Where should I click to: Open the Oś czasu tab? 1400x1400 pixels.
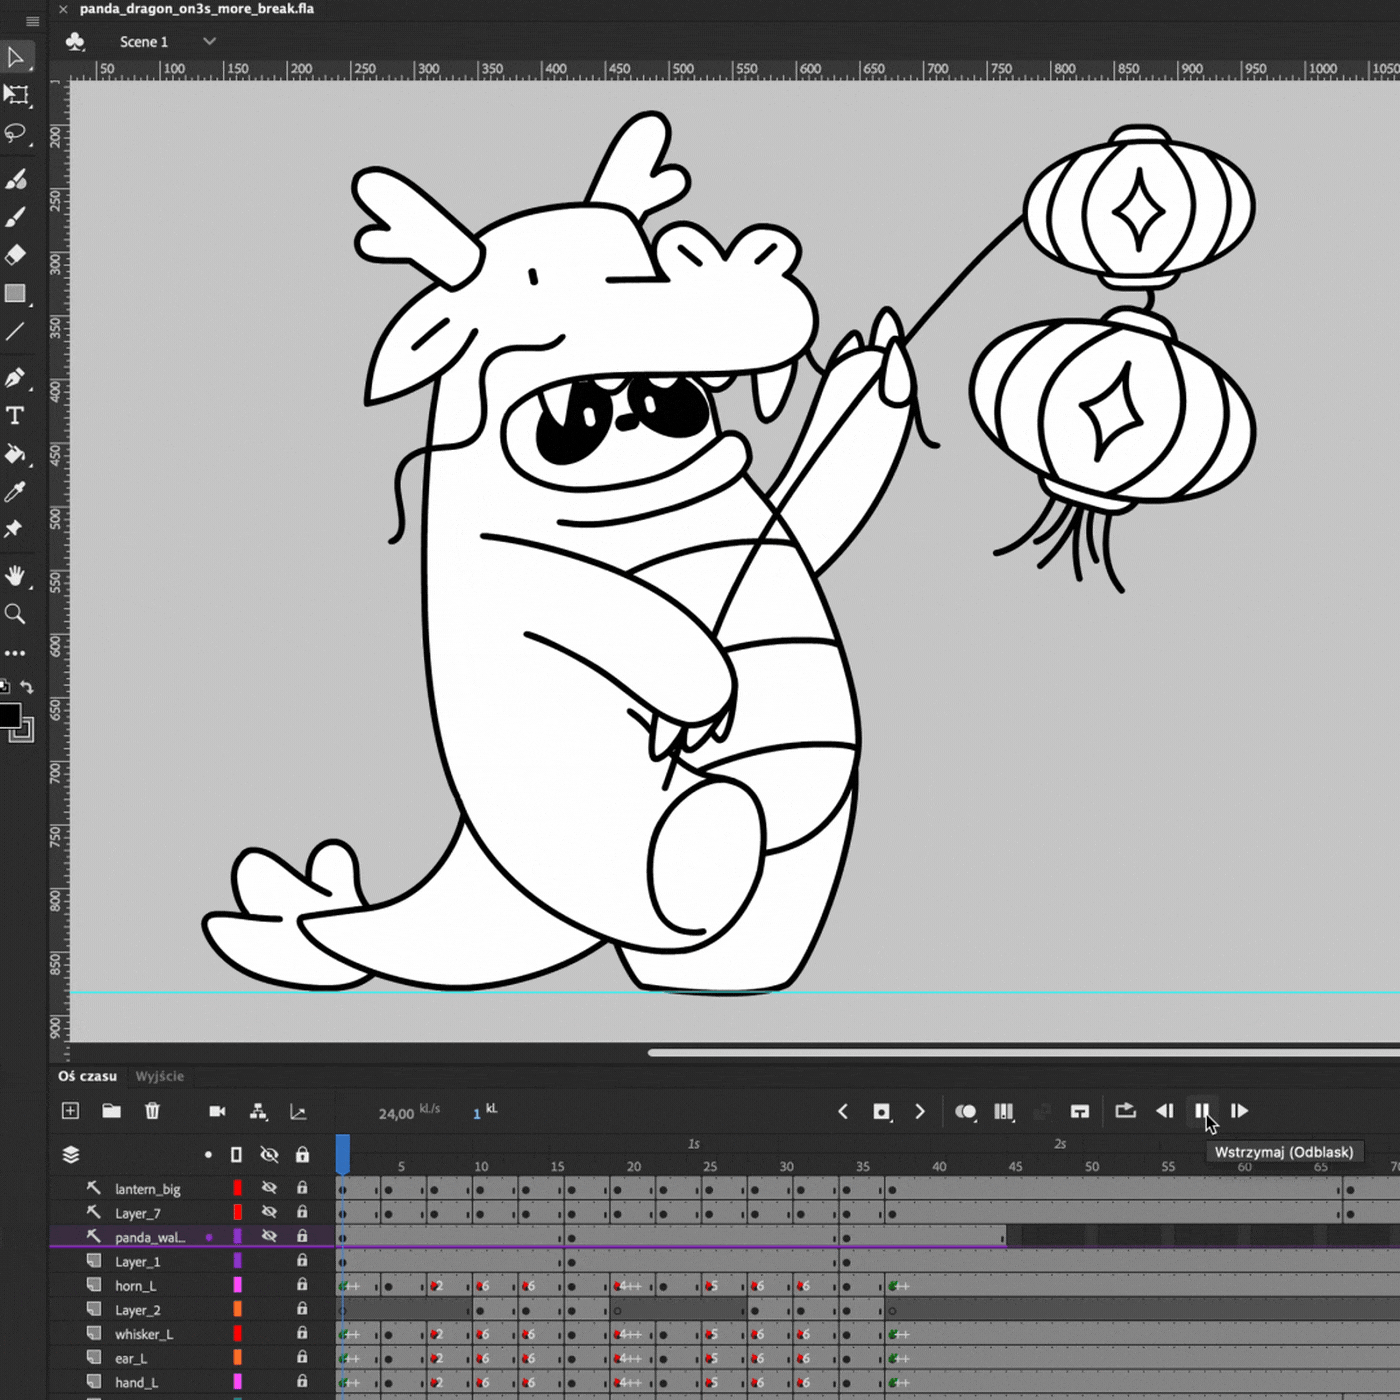coord(87,1076)
